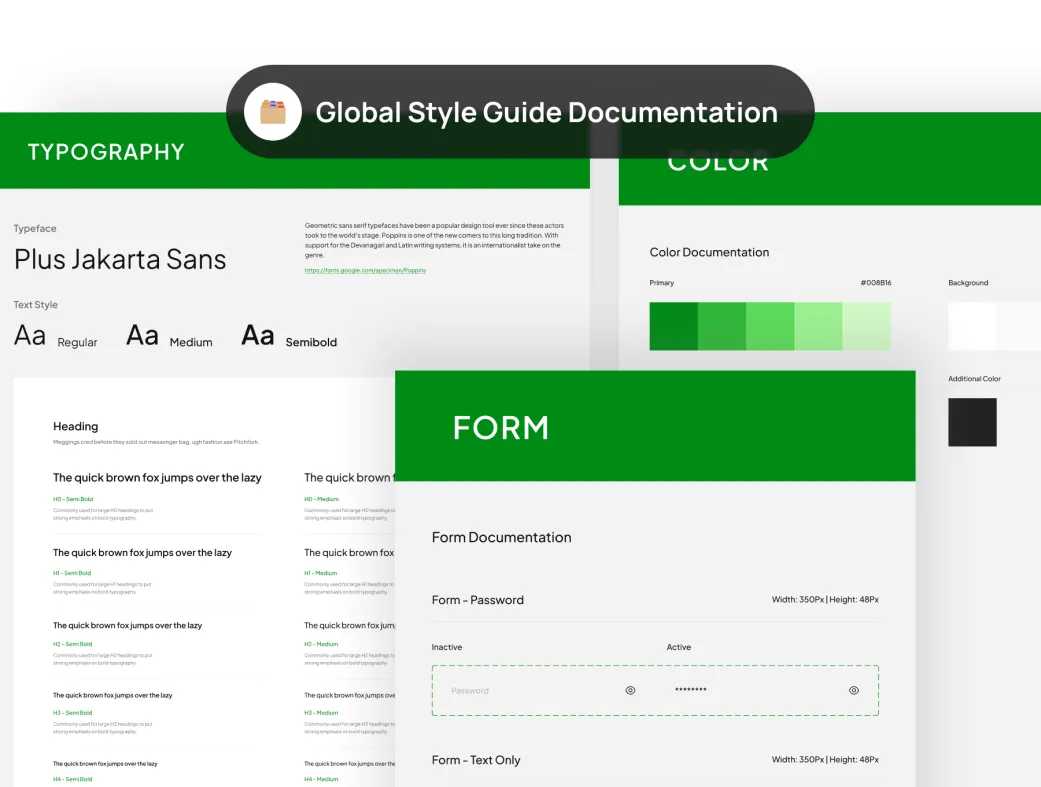This screenshot has width=1041, height=787.
Task: Open the Poppins Google Fonts link
Action: coord(365,270)
